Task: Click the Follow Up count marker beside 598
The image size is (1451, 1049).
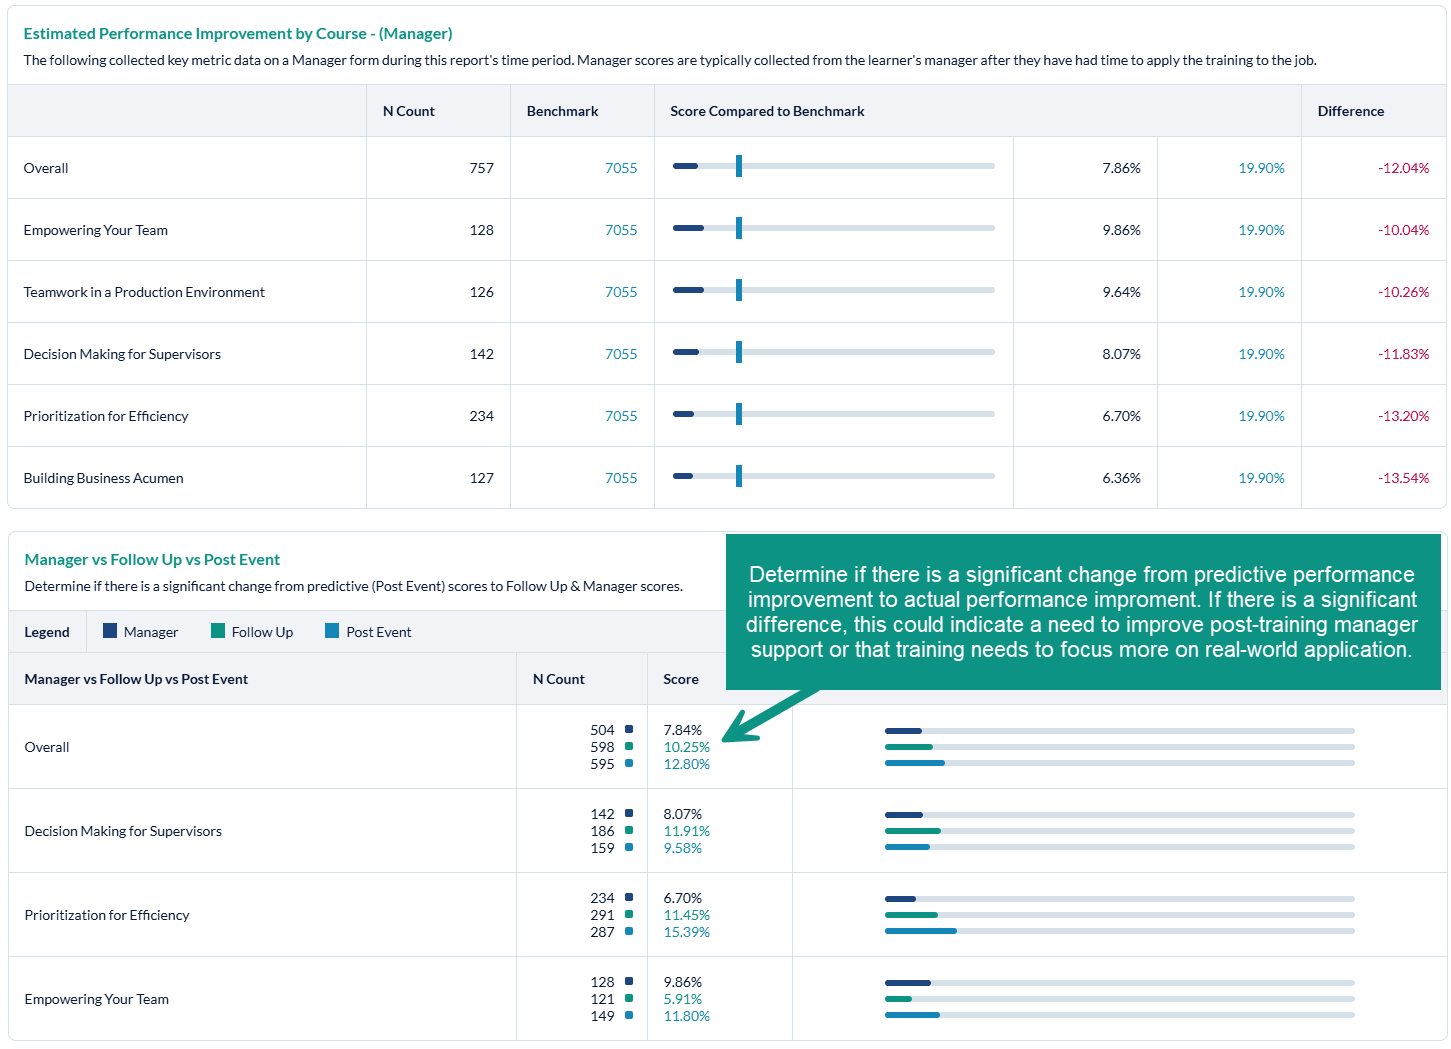Action: click(629, 746)
